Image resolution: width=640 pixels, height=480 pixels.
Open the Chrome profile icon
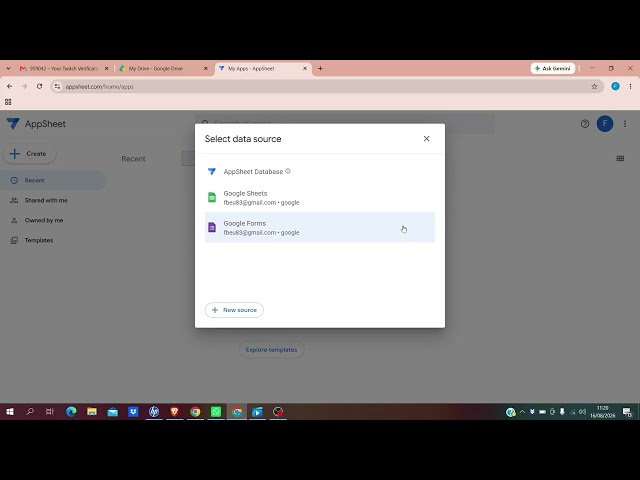click(616, 87)
